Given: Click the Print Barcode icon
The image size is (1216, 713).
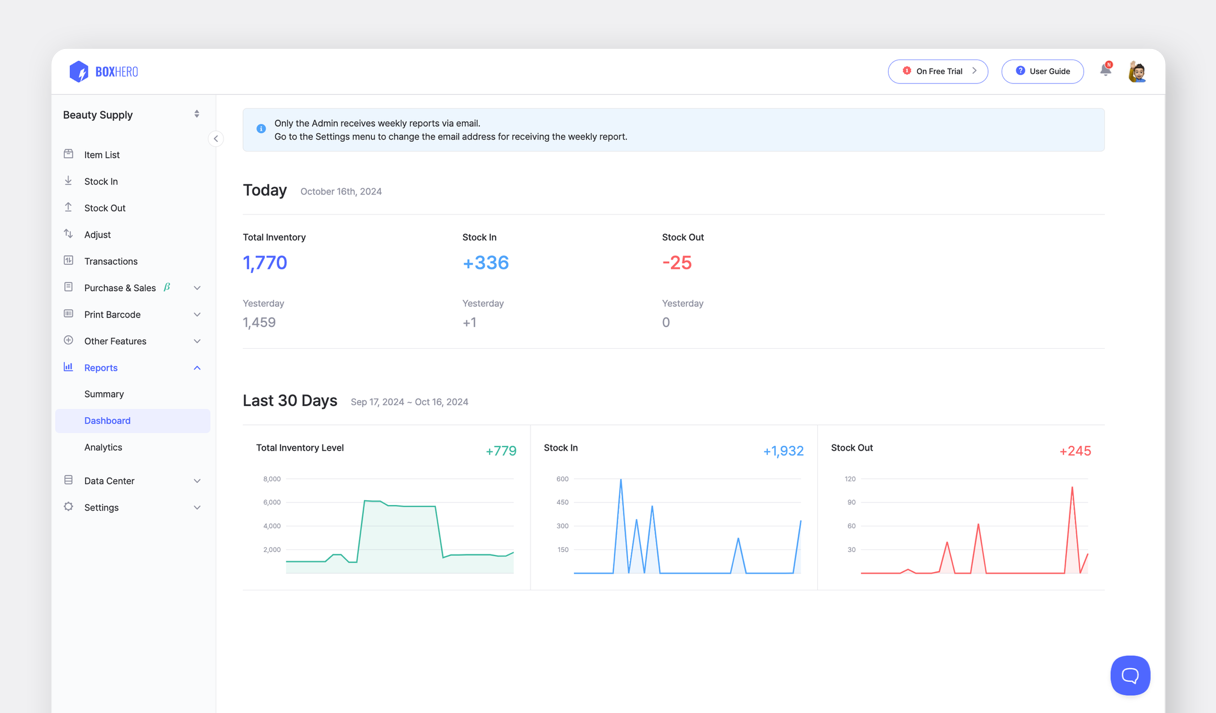Looking at the screenshot, I should (x=68, y=314).
